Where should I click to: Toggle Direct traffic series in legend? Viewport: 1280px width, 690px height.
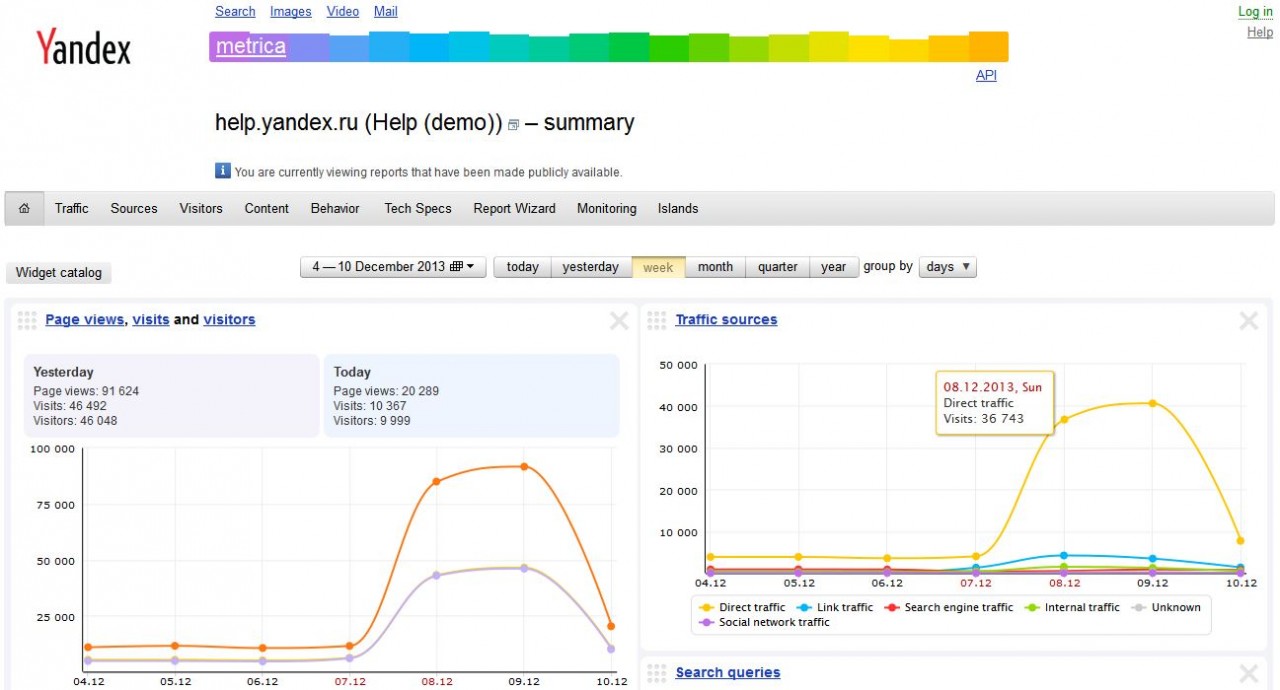click(743, 607)
